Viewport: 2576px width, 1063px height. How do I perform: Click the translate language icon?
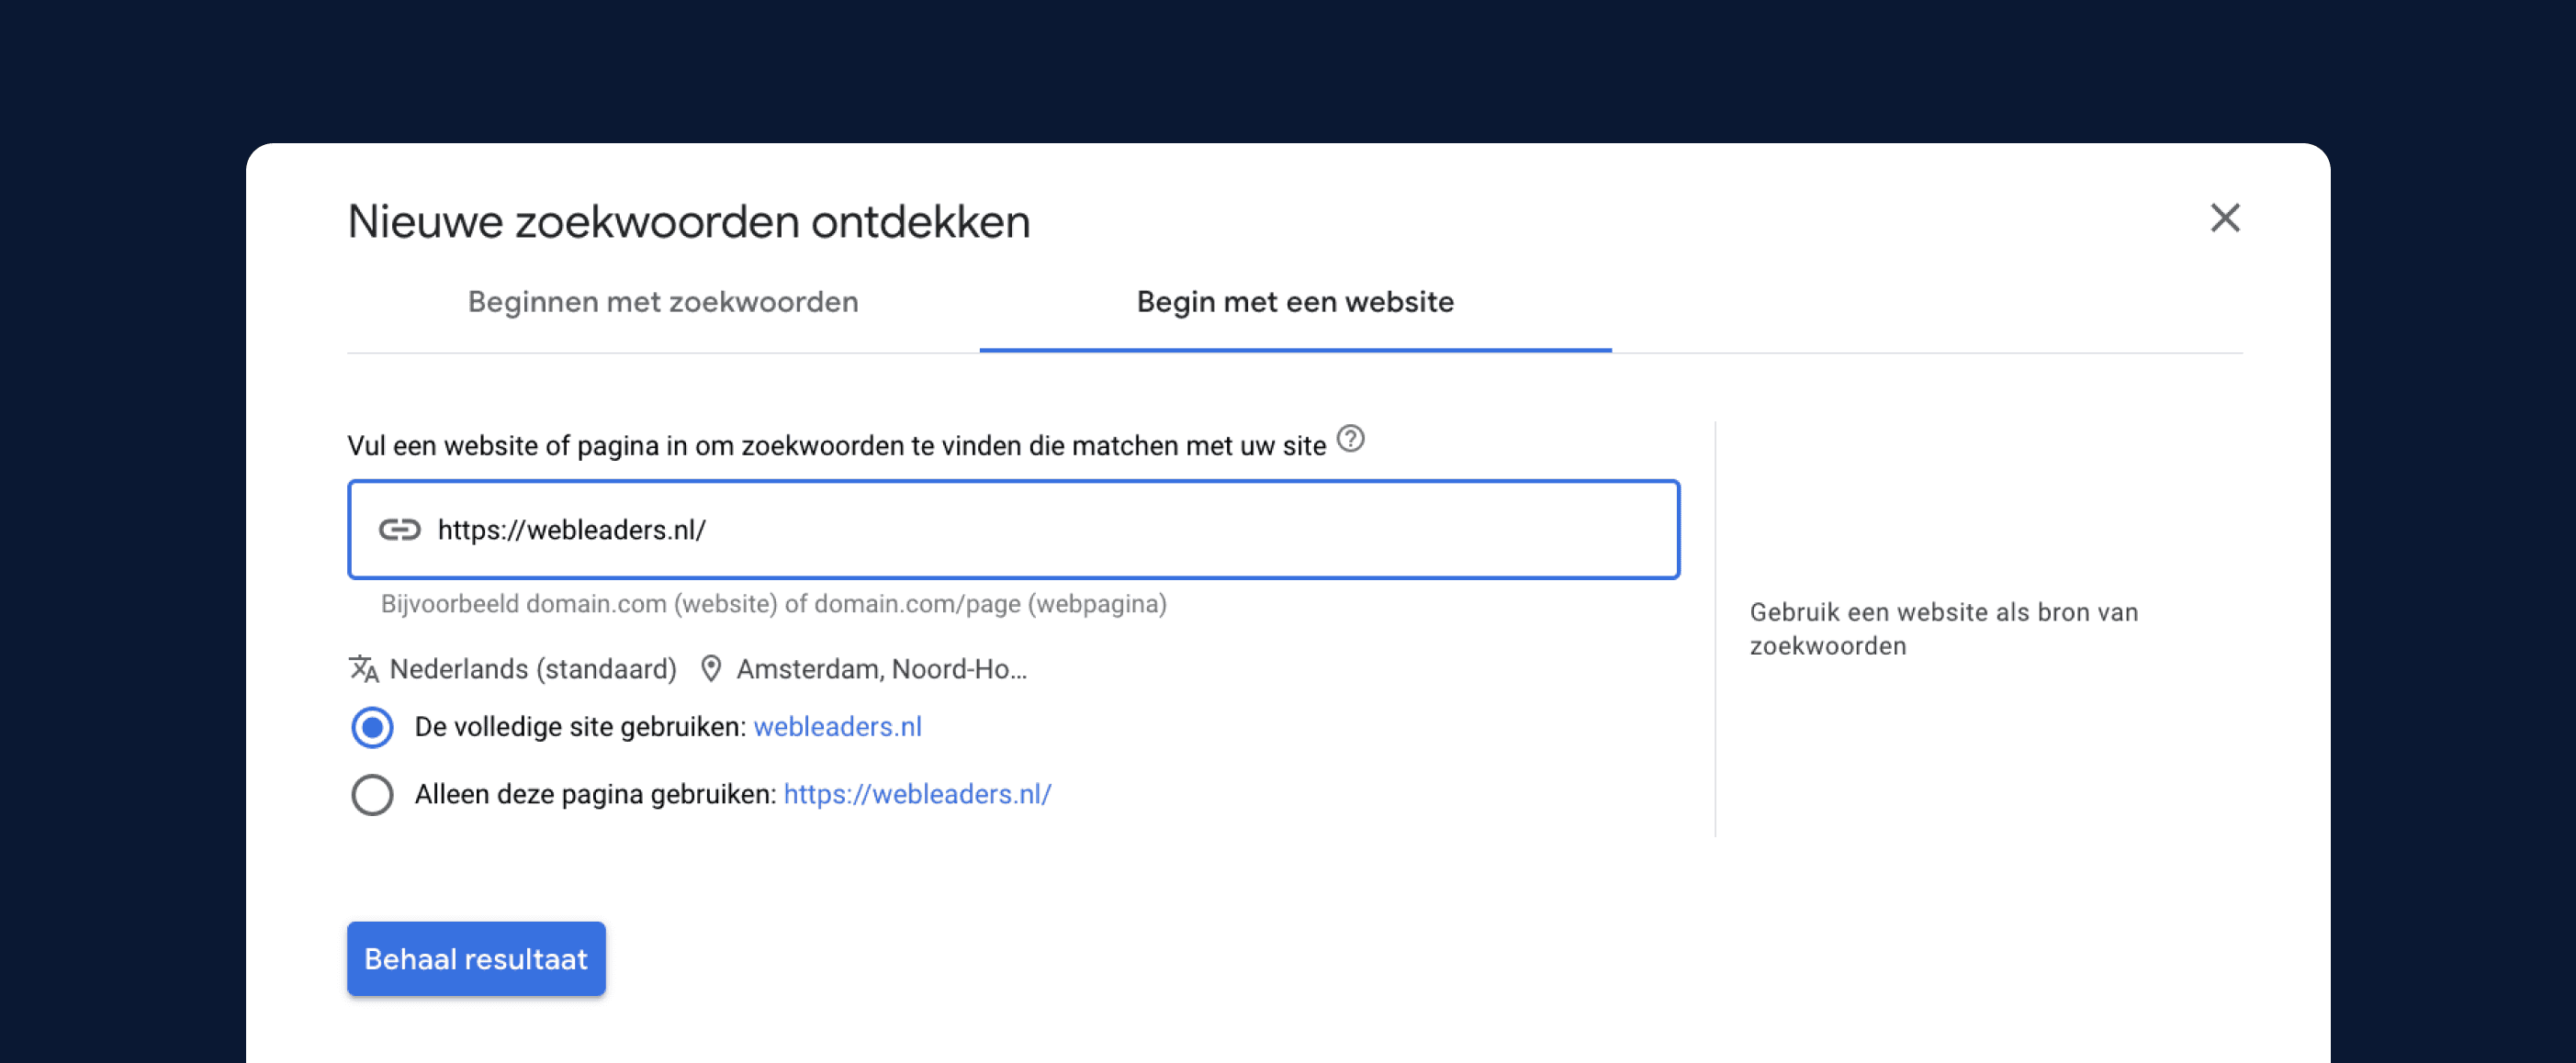363,668
